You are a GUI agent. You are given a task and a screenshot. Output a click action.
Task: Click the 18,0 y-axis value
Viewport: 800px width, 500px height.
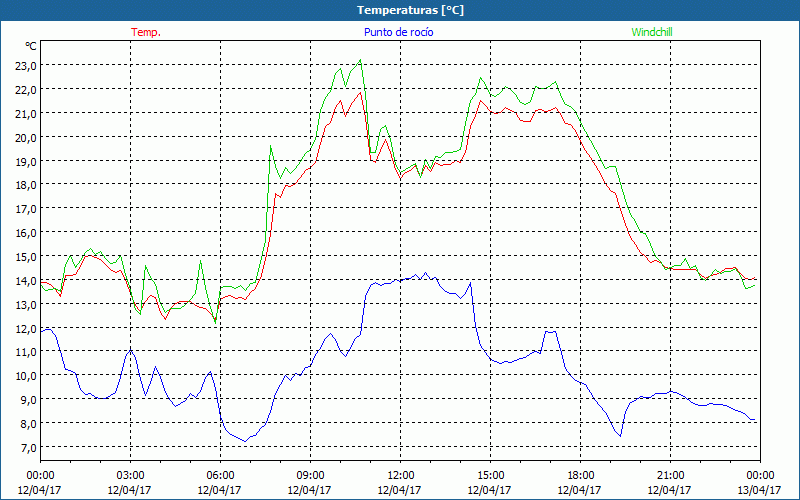click(26, 185)
